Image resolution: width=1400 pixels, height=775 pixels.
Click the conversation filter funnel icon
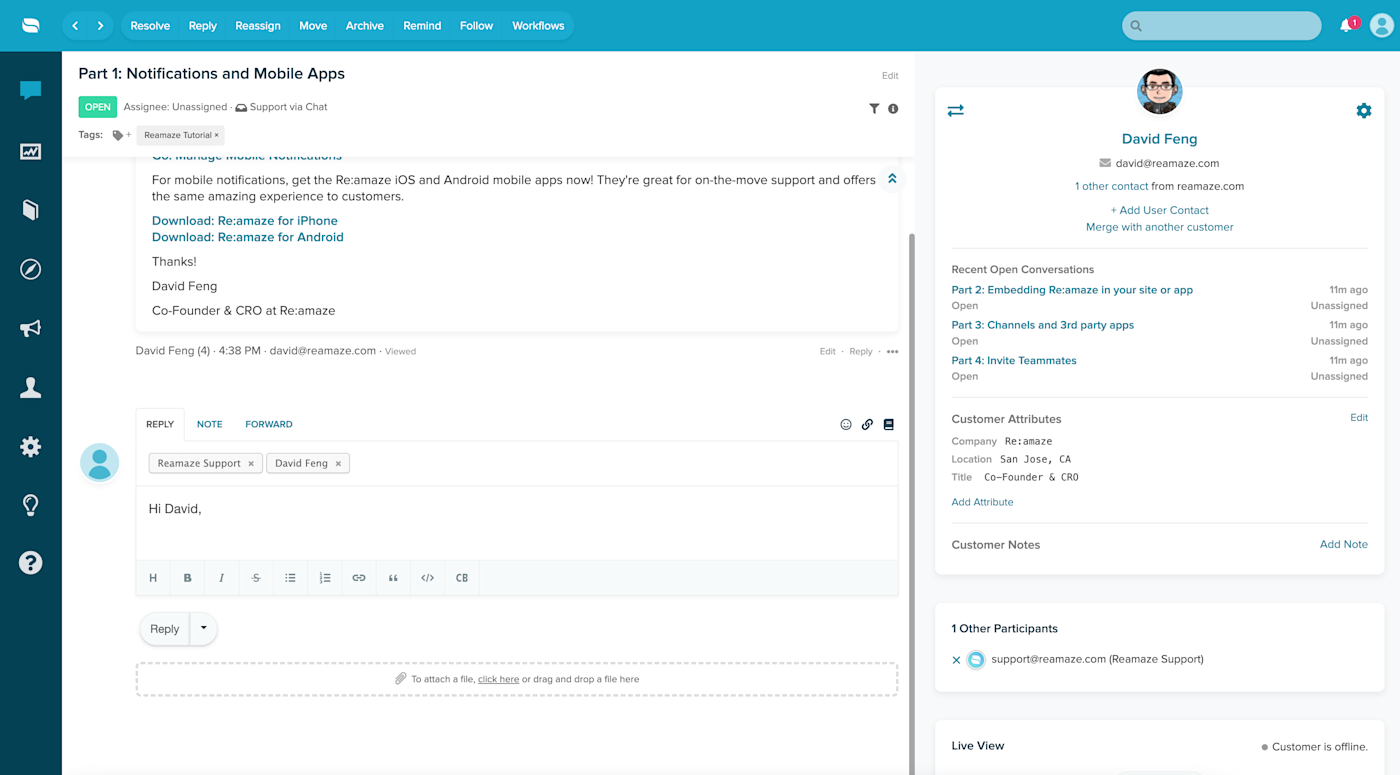874,108
